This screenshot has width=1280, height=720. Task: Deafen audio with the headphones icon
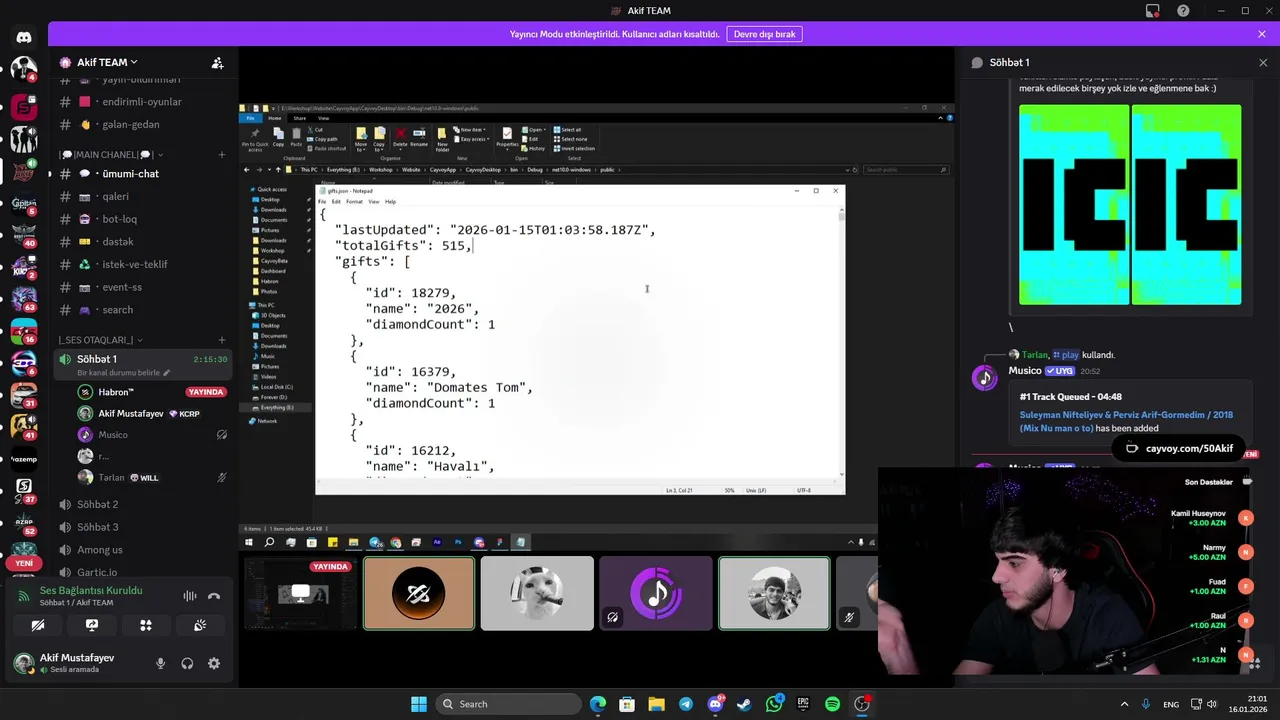[x=187, y=663]
